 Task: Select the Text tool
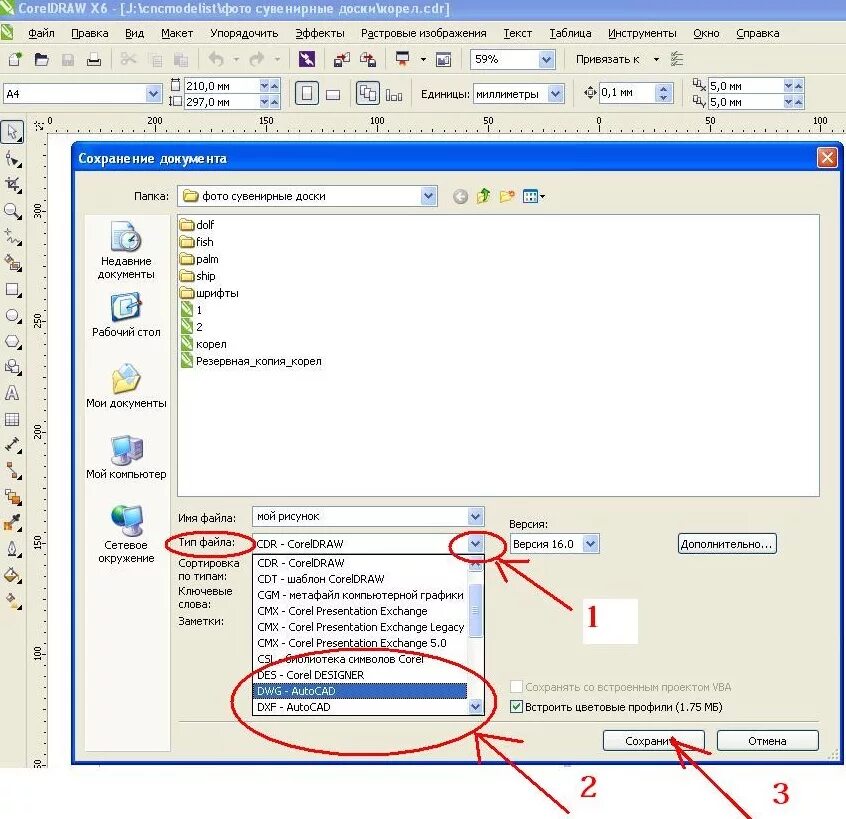coord(12,393)
